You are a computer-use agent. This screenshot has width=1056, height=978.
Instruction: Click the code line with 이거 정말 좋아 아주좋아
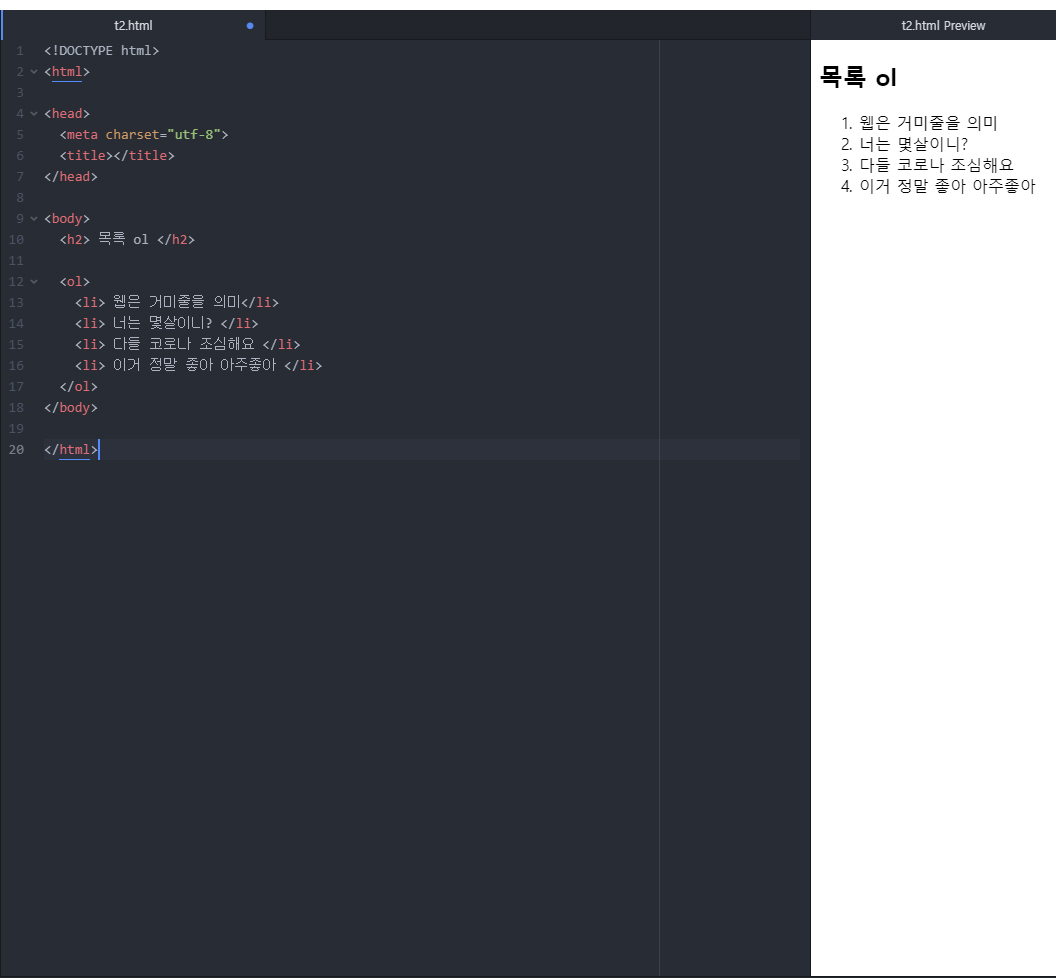coord(199,365)
